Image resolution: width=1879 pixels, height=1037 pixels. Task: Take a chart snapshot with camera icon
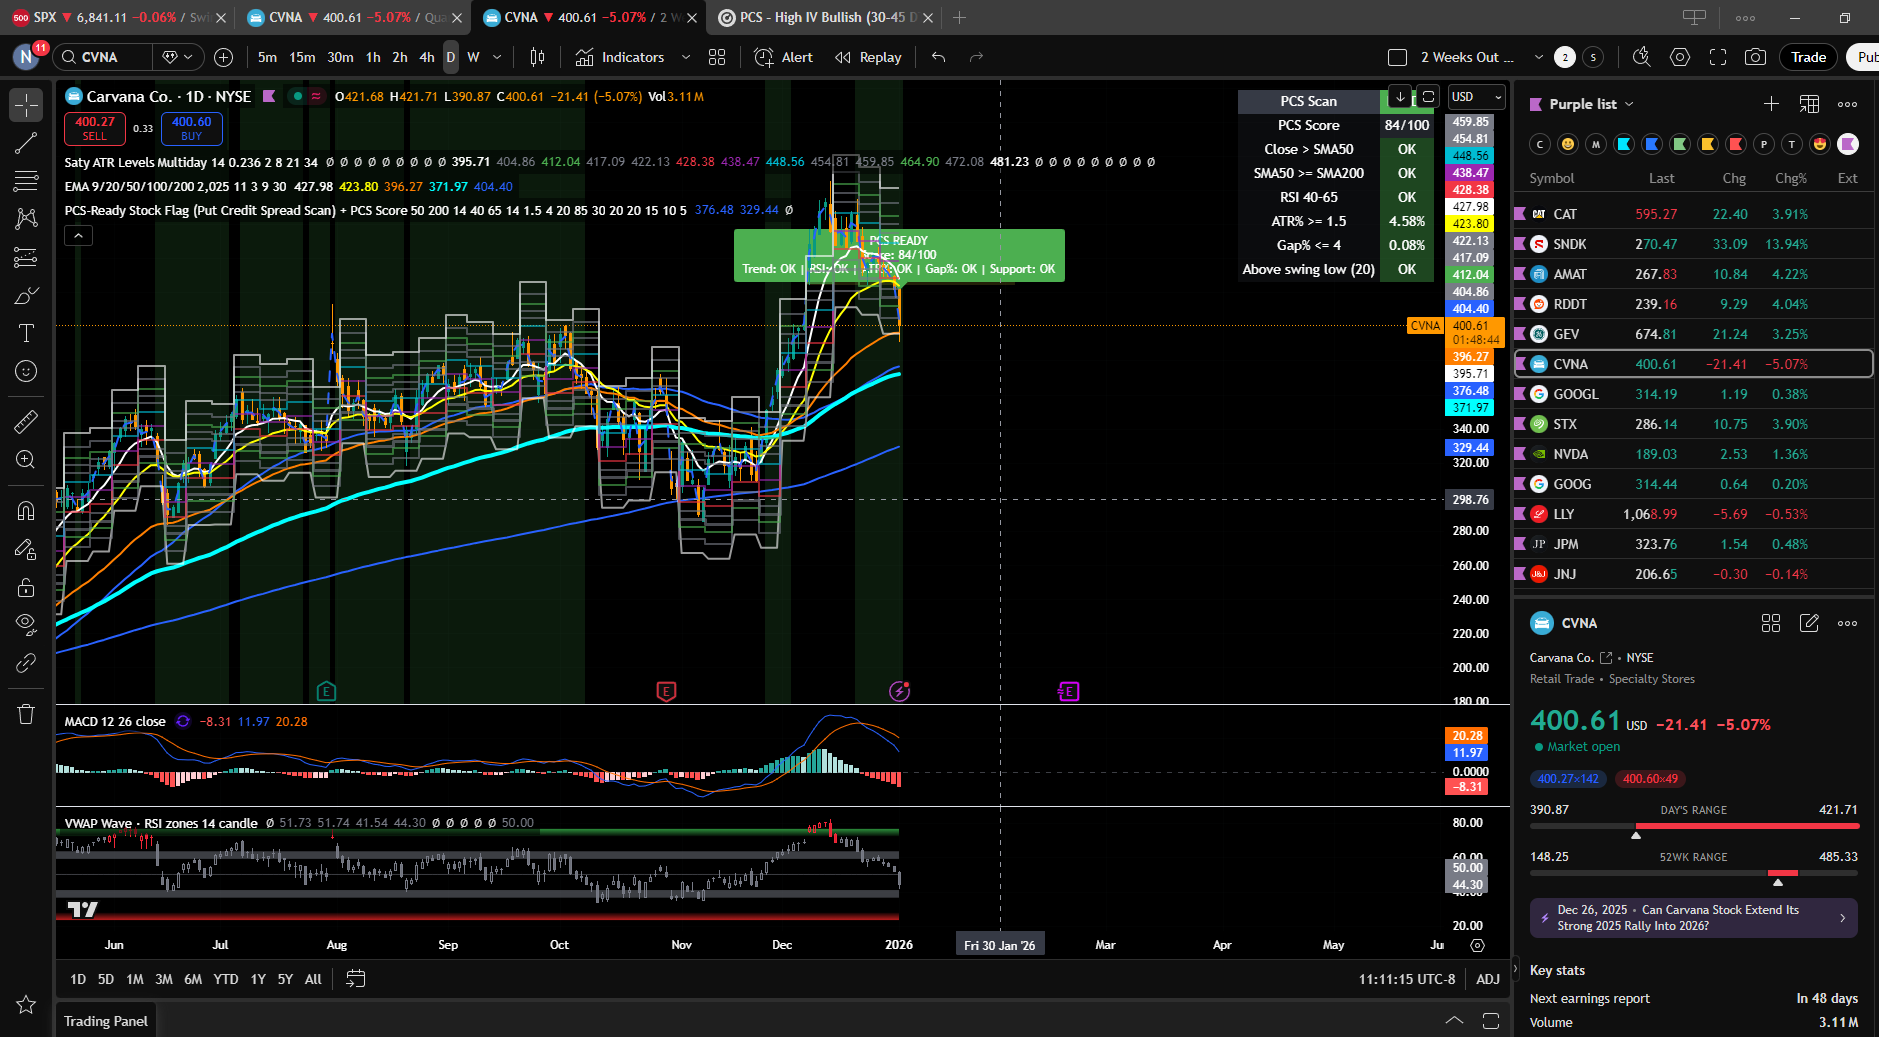1755,57
